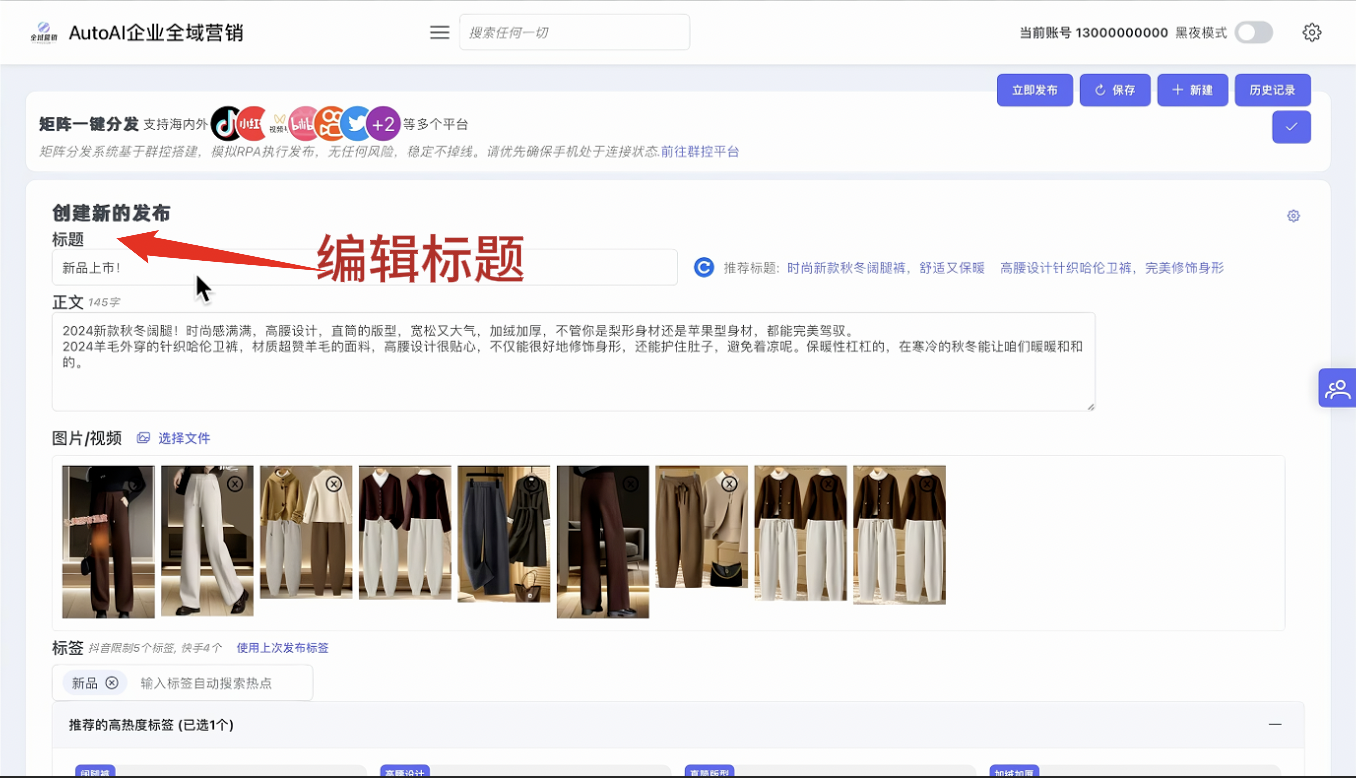Click the Twitter bird platform icon

pos(355,124)
